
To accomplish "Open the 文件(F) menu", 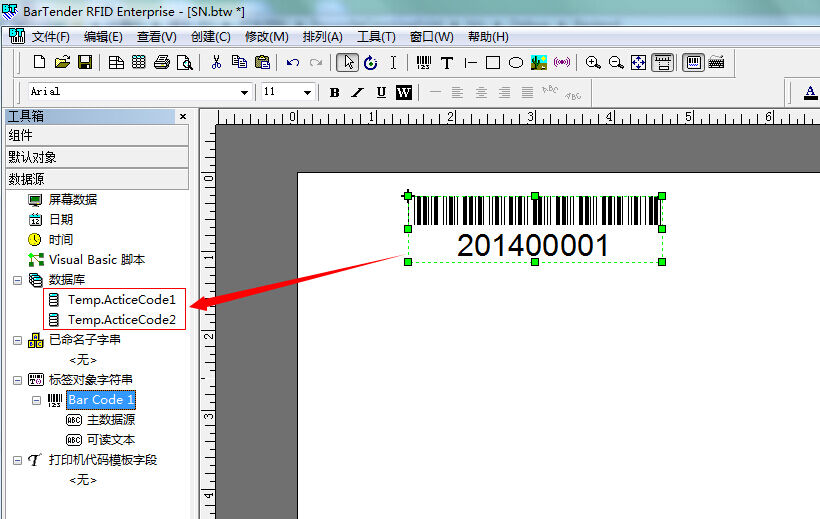I will coord(51,37).
